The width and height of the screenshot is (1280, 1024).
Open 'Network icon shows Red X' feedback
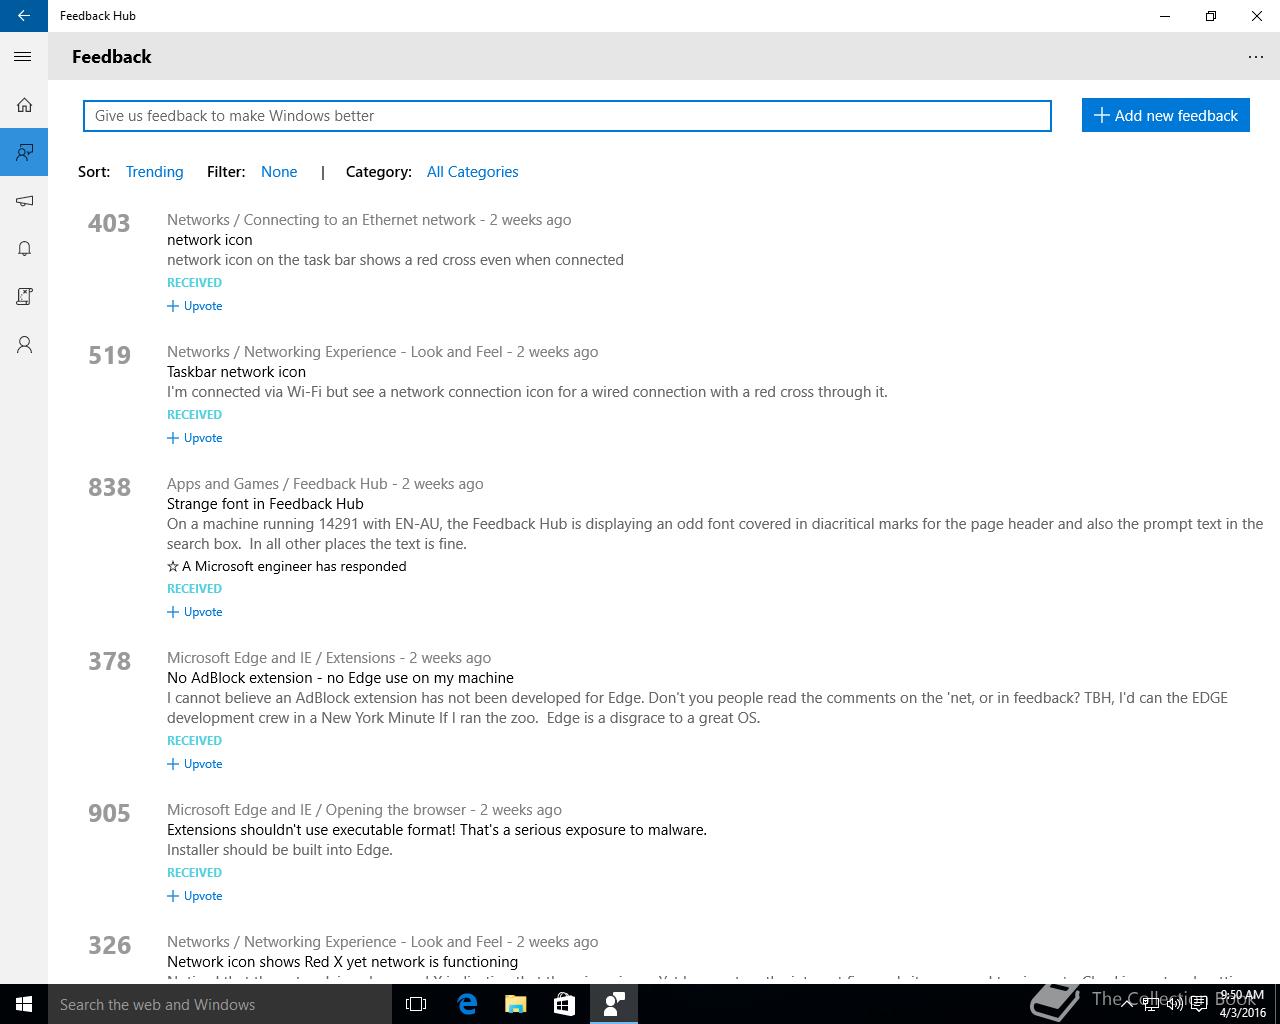pos(342,962)
